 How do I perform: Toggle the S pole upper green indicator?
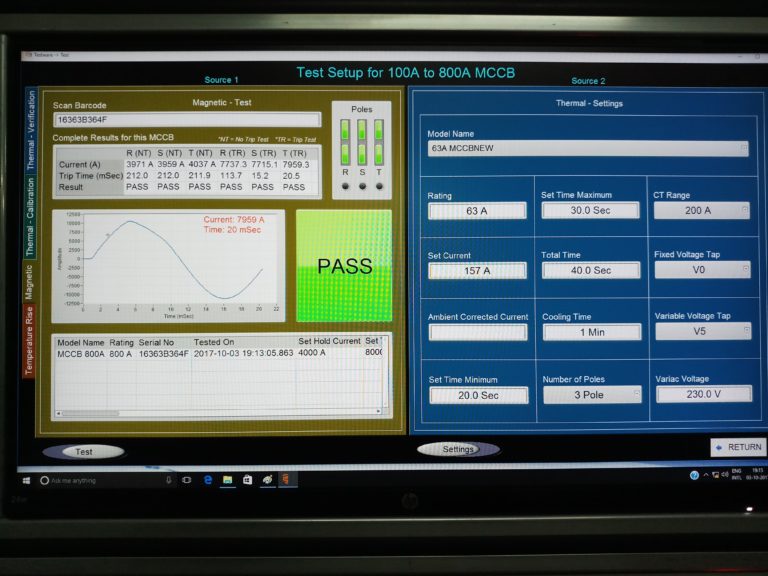coord(362,130)
